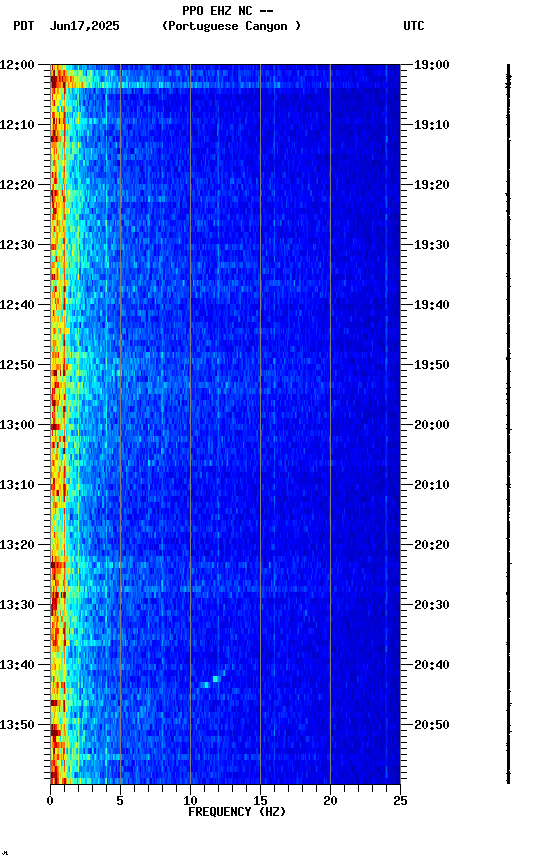Click the '13:30' PDT time label
This screenshot has height=864, width=552.
tap(17, 606)
